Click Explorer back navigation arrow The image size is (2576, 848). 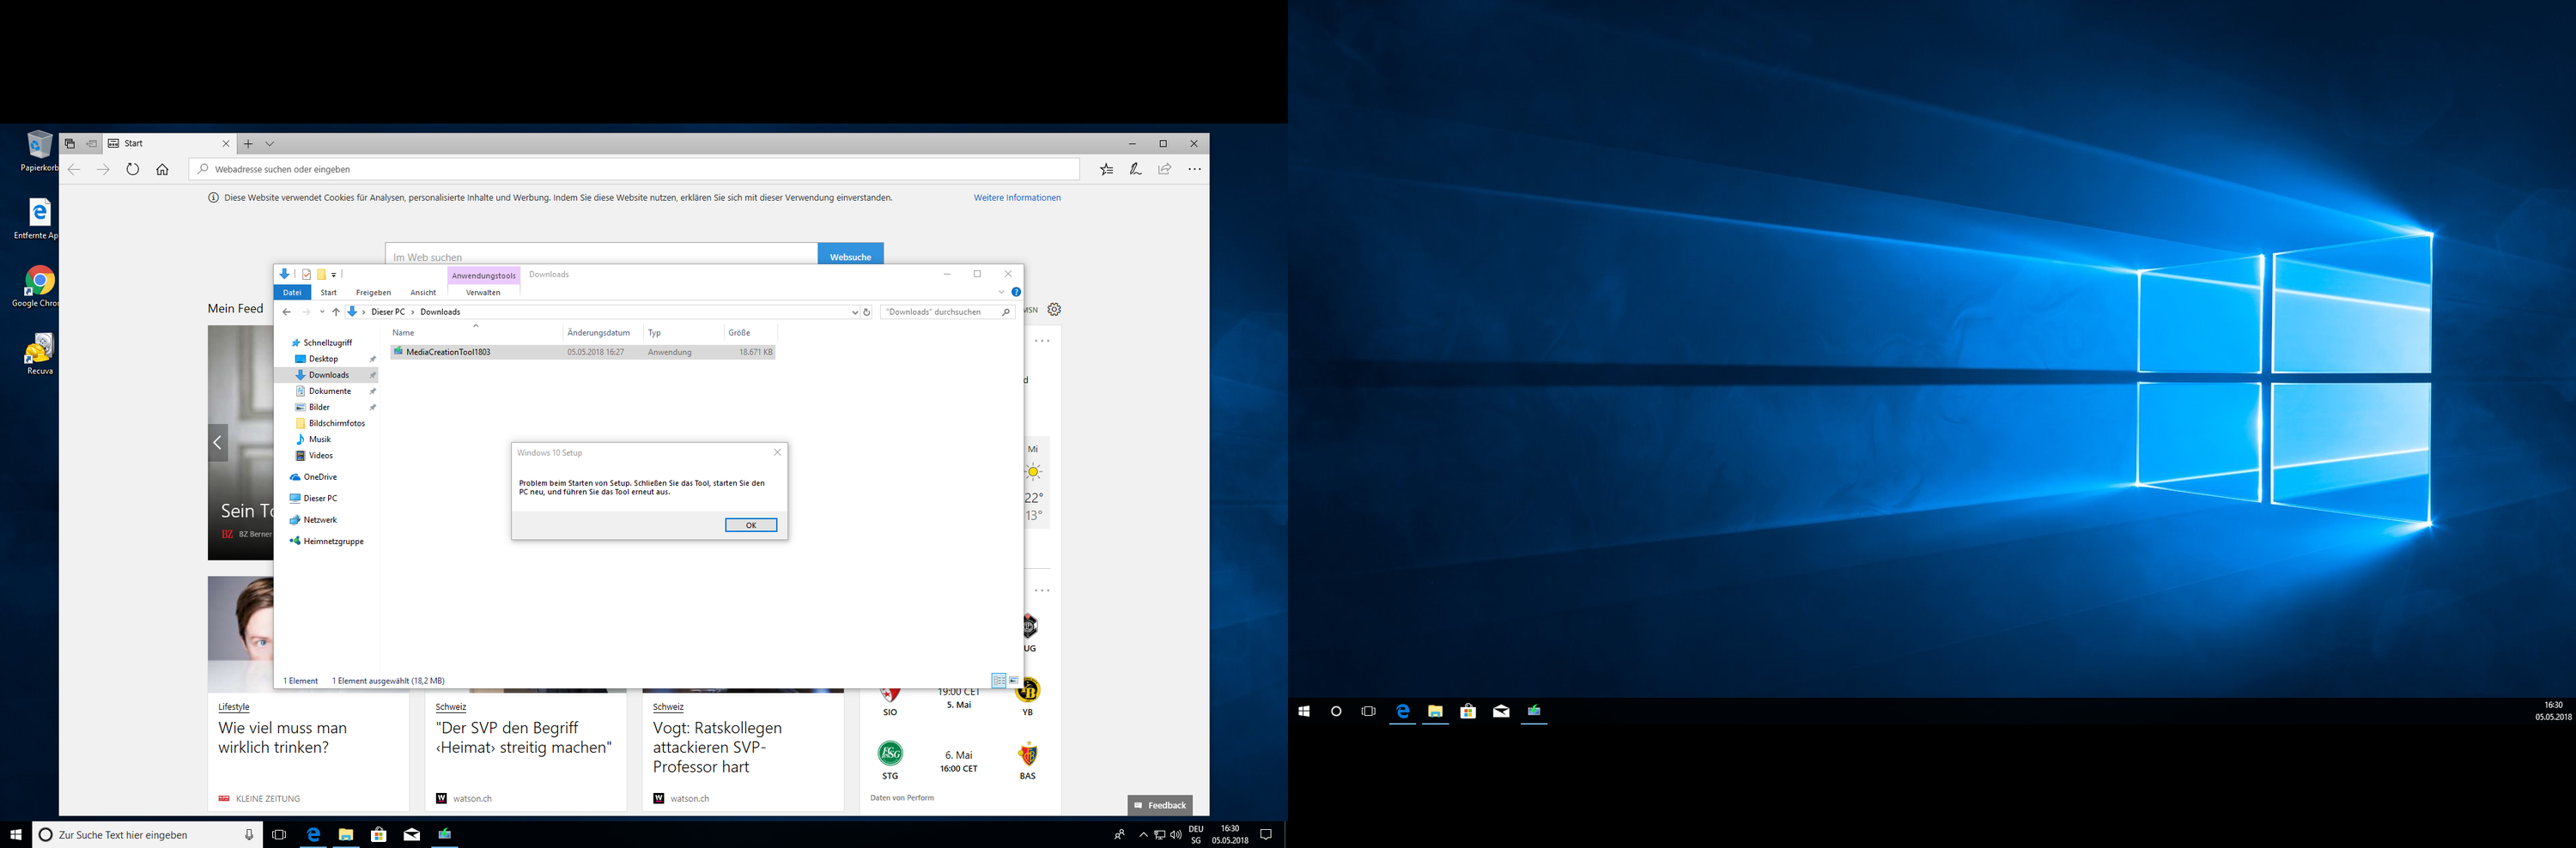pos(287,312)
